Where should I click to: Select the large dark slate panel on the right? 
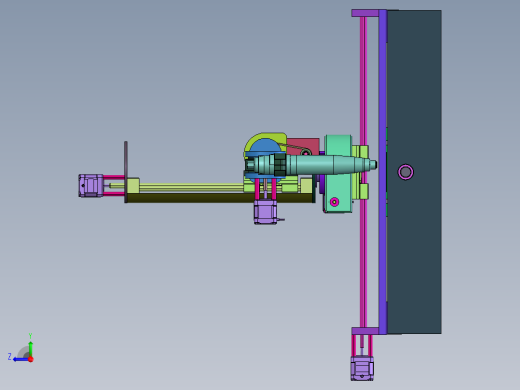click(x=414, y=172)
